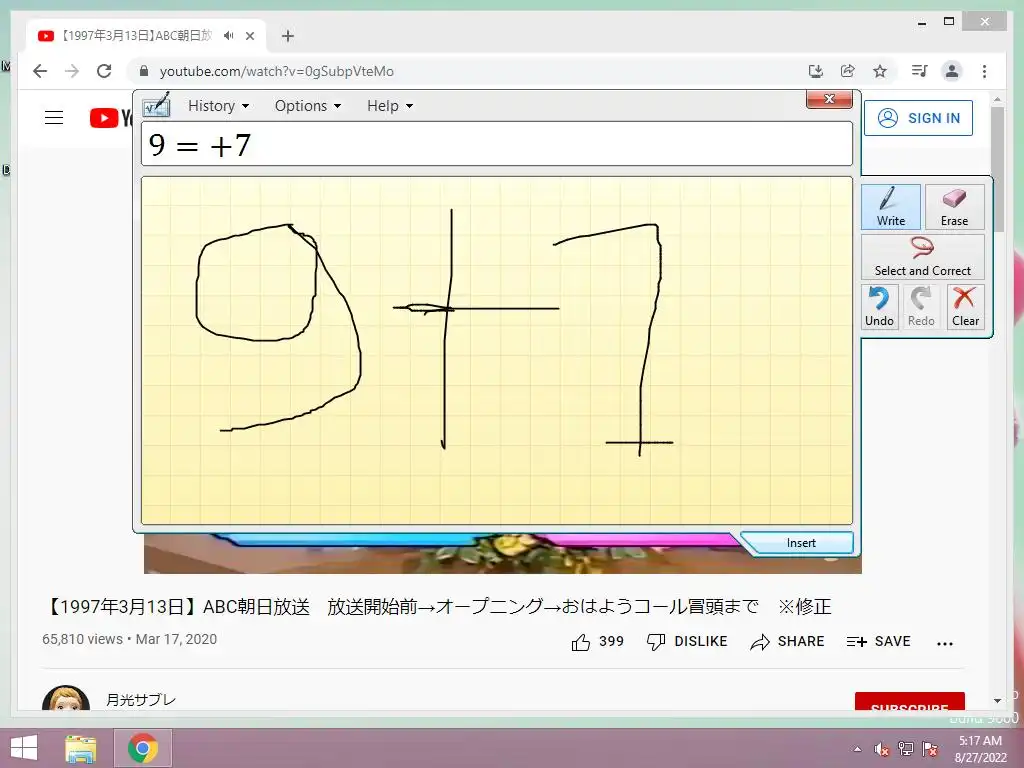Open a new browser tab
Viewport: 1024px width, 768px height.
point(287,36)
